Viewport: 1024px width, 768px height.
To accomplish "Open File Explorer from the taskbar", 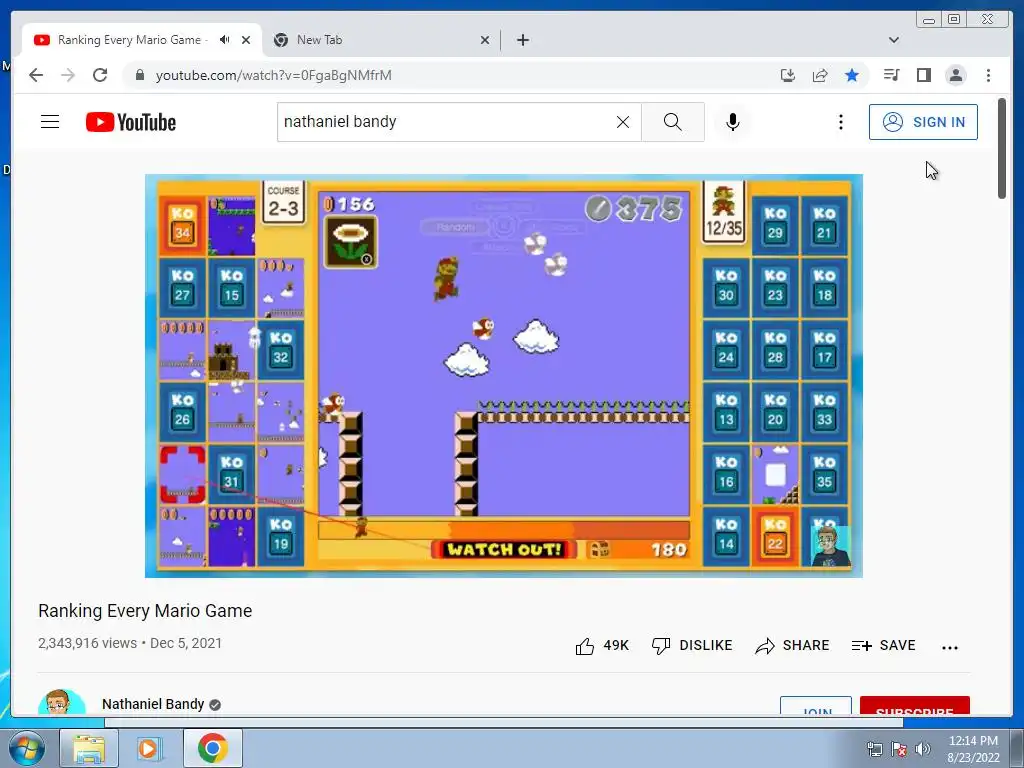I will tap(89, 748).
